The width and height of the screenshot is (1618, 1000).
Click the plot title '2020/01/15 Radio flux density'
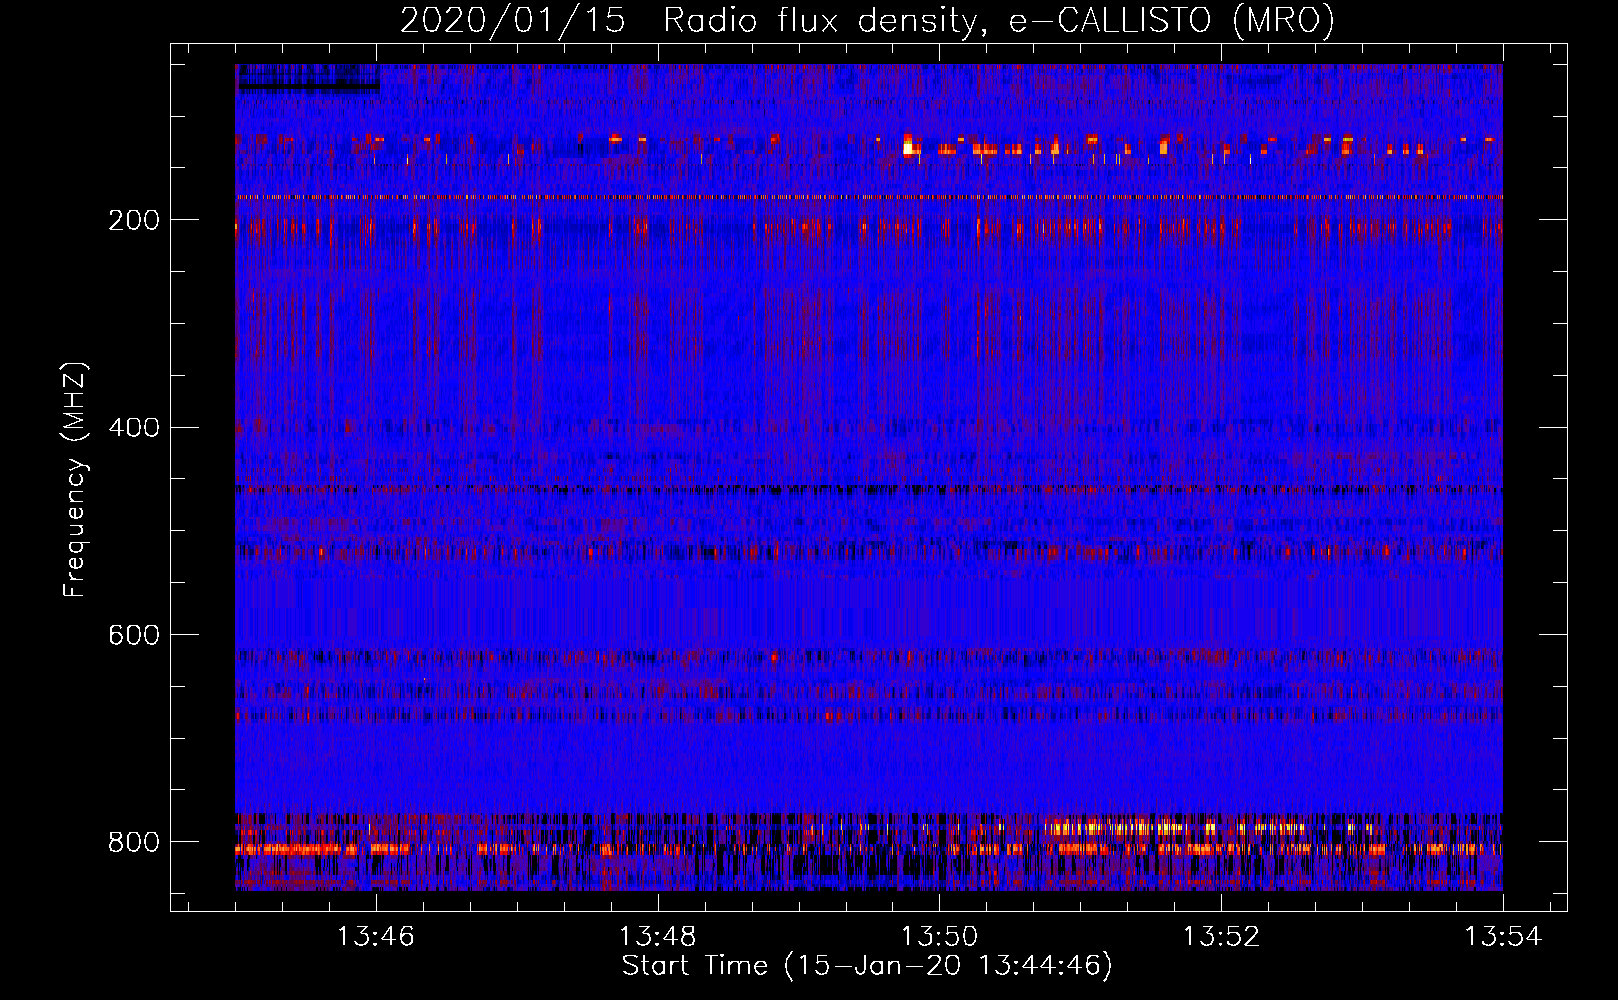click(867, 20)
